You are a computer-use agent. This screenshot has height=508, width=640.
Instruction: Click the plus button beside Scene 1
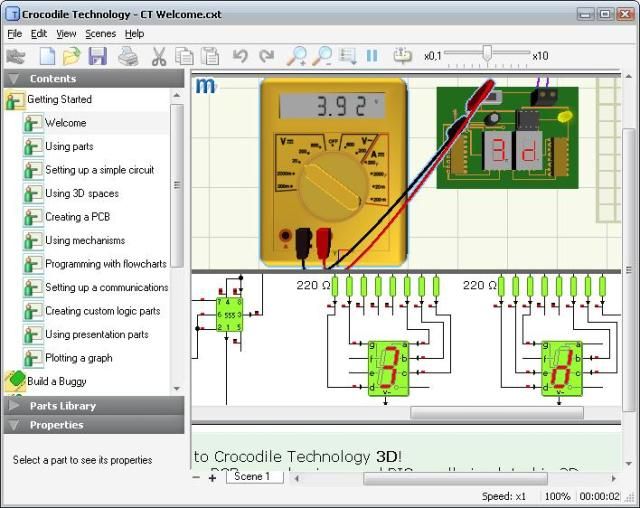pos(212,478)
